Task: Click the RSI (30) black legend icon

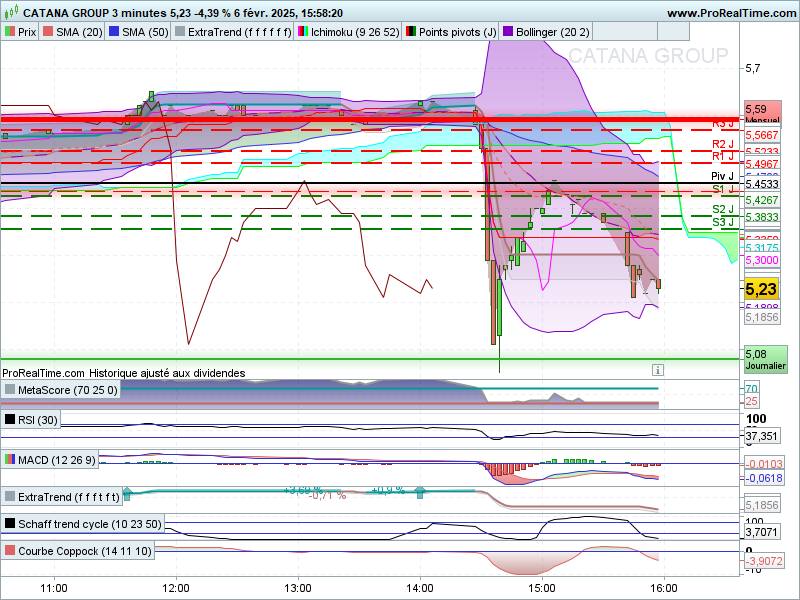Action: tap(10, 420)
